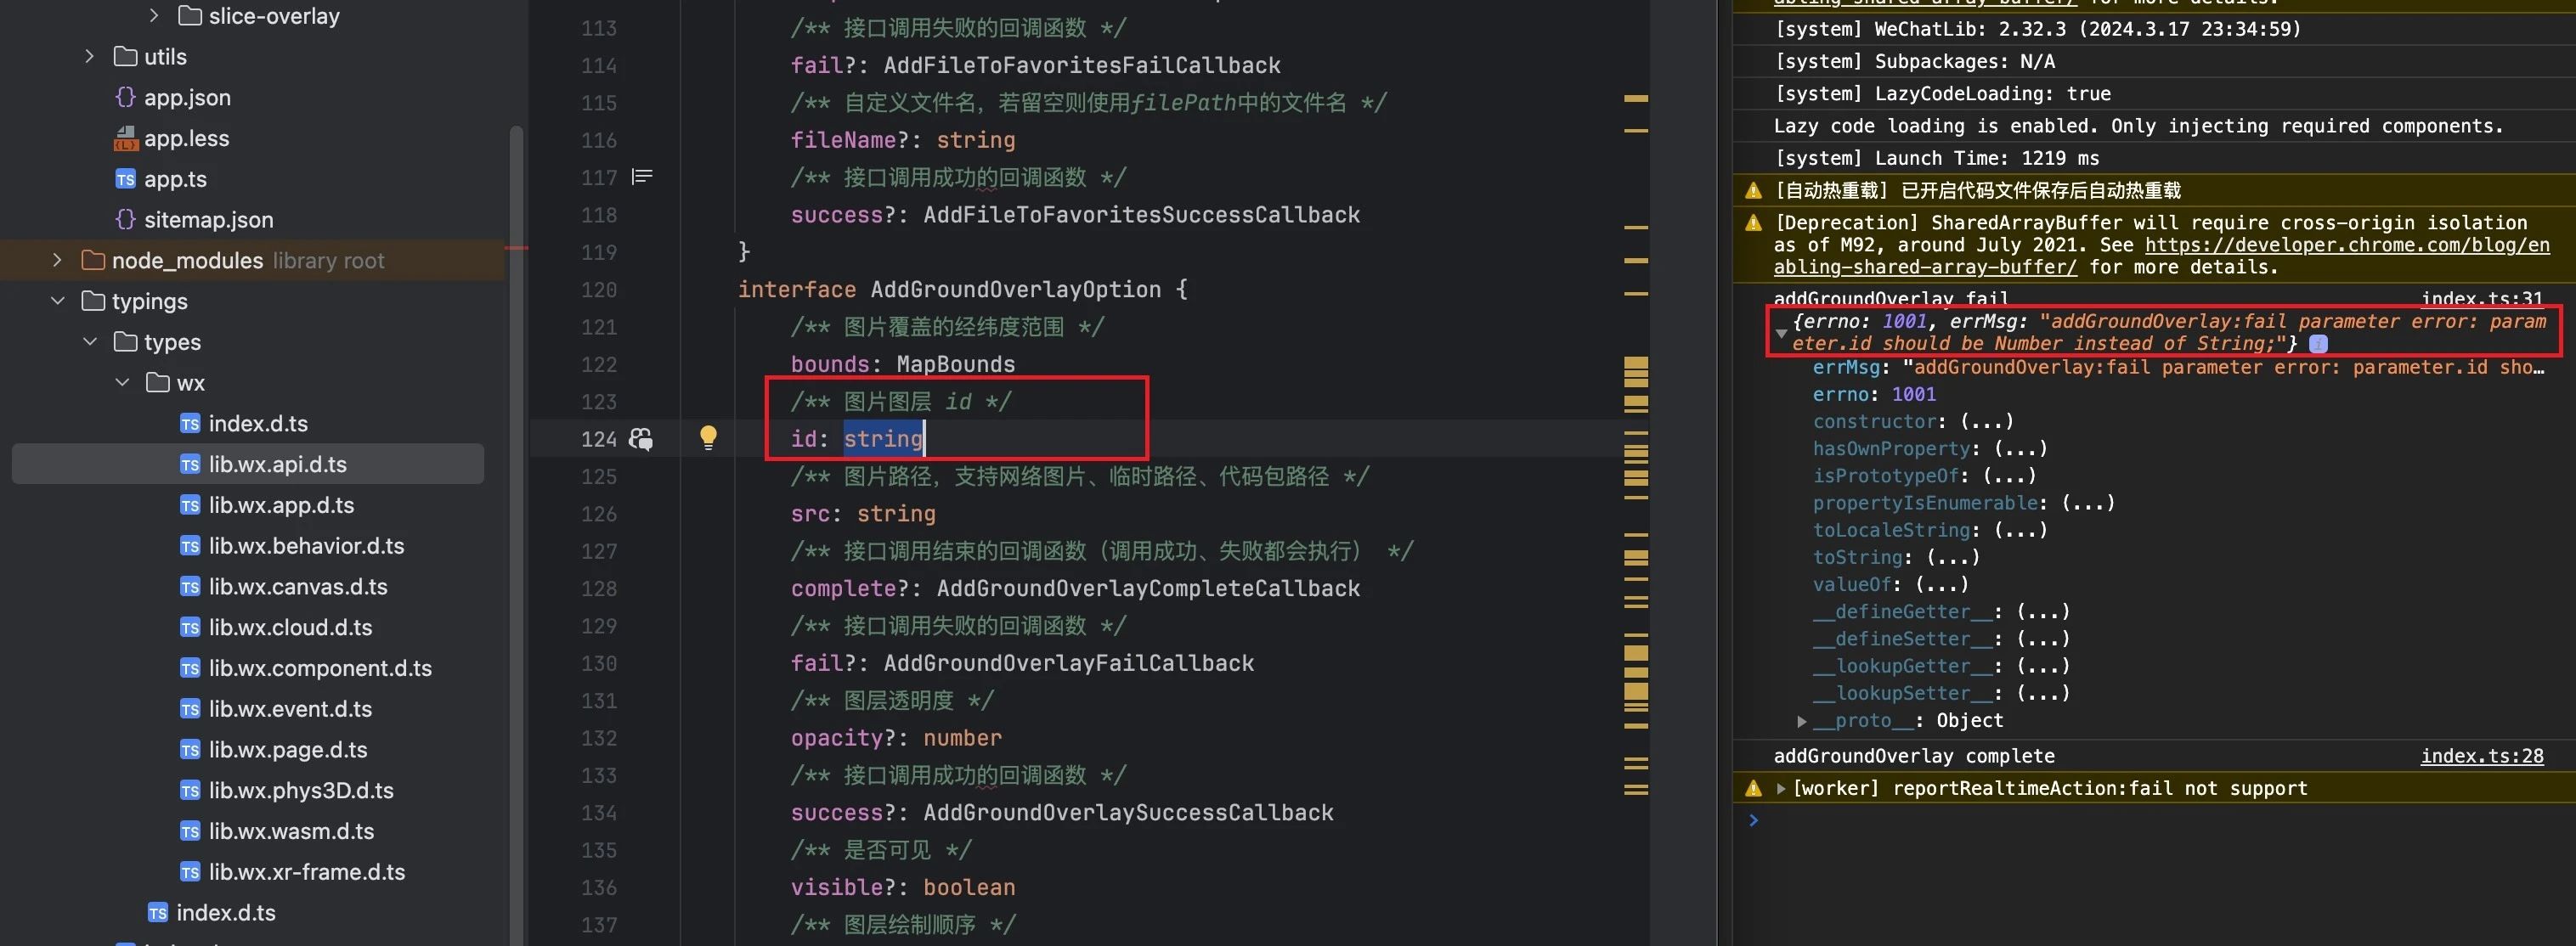The image size is (2576, 946).
Task: Click the yellow lightbulb quick-fix icon
Action: coord(708,437)
